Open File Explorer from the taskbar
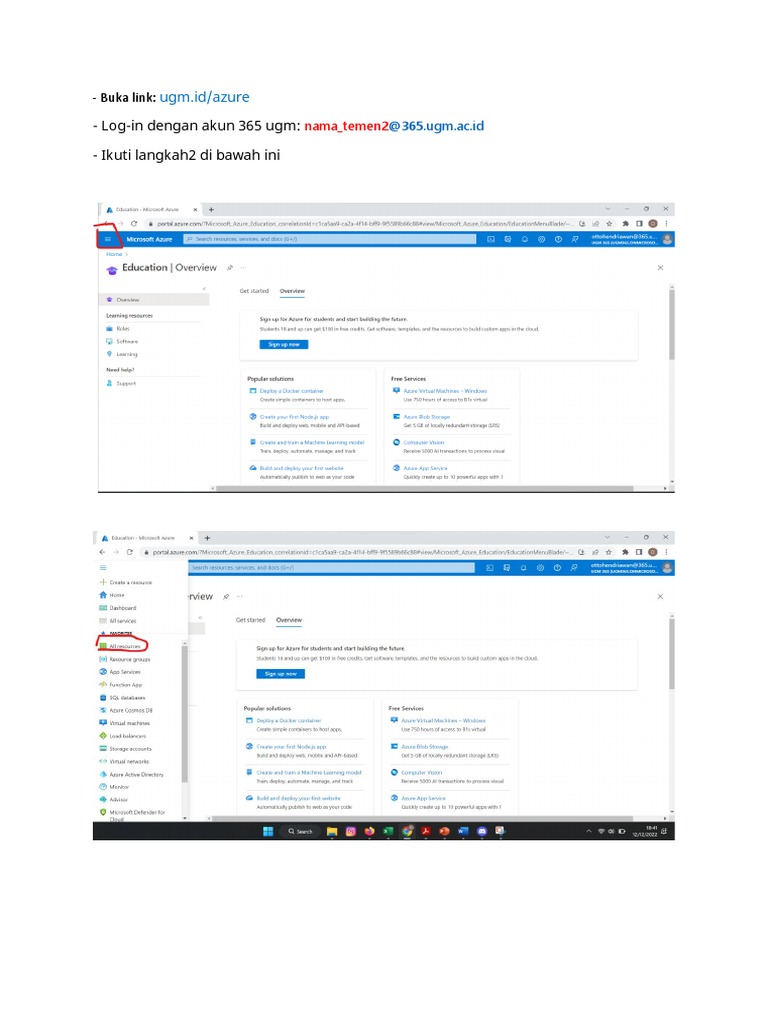The image size is (768, 1024). tap(332, 831)
